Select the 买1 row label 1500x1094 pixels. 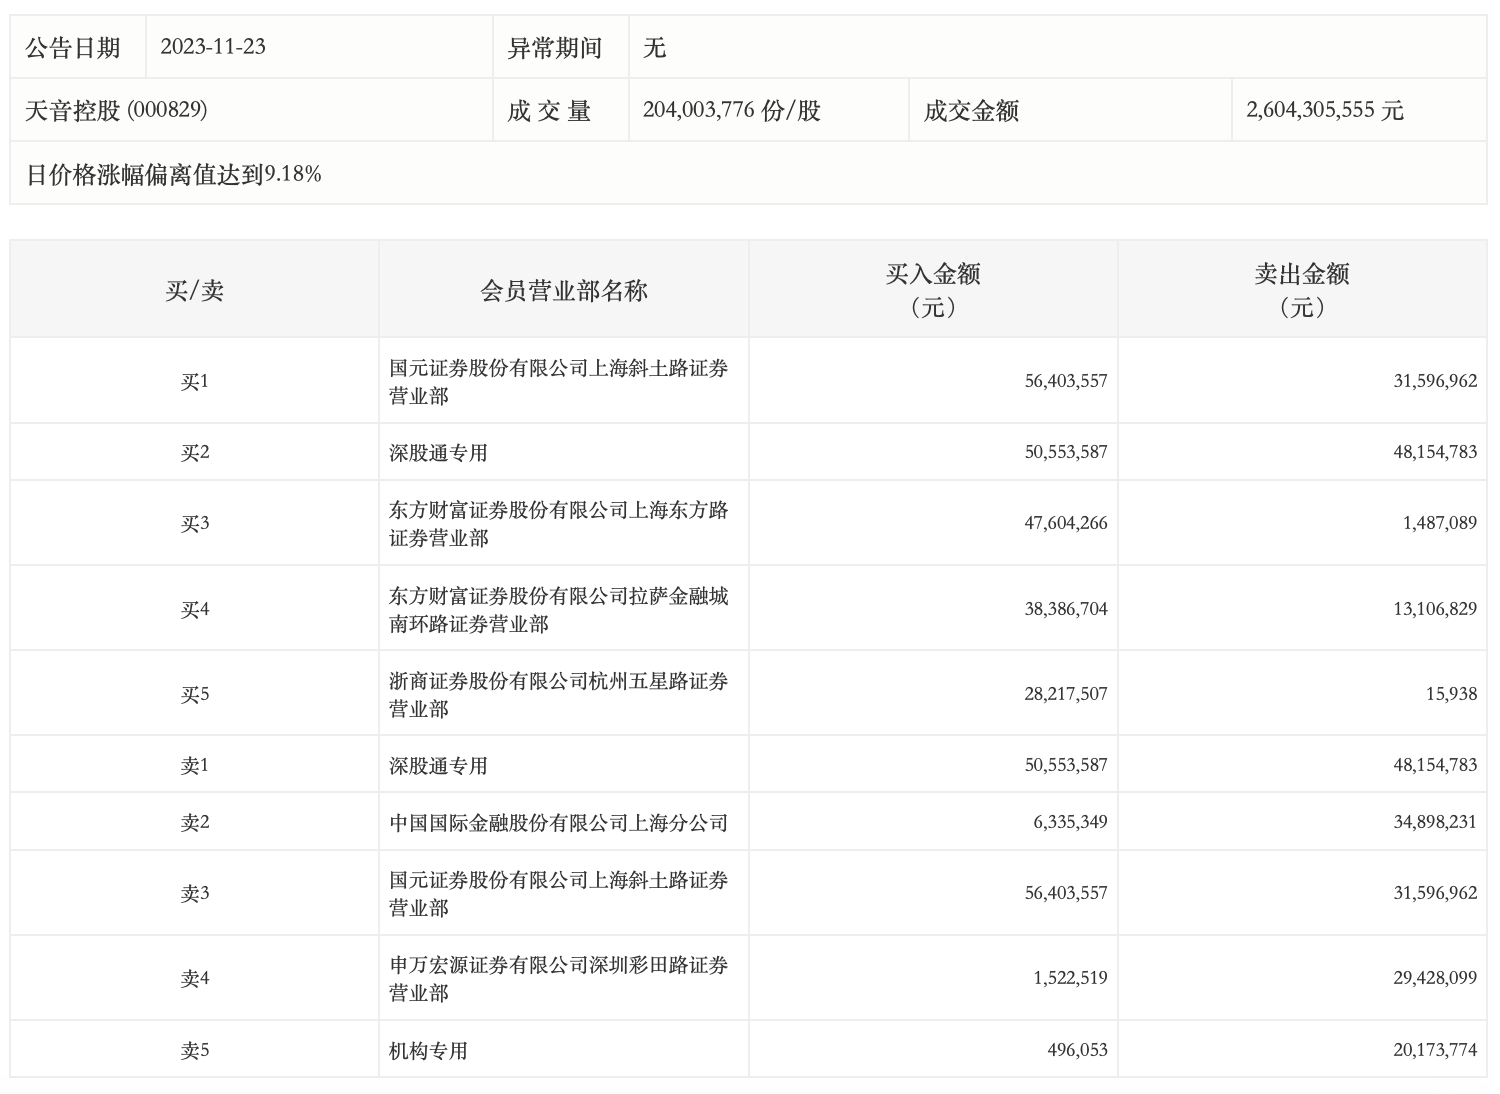[194, 381]
